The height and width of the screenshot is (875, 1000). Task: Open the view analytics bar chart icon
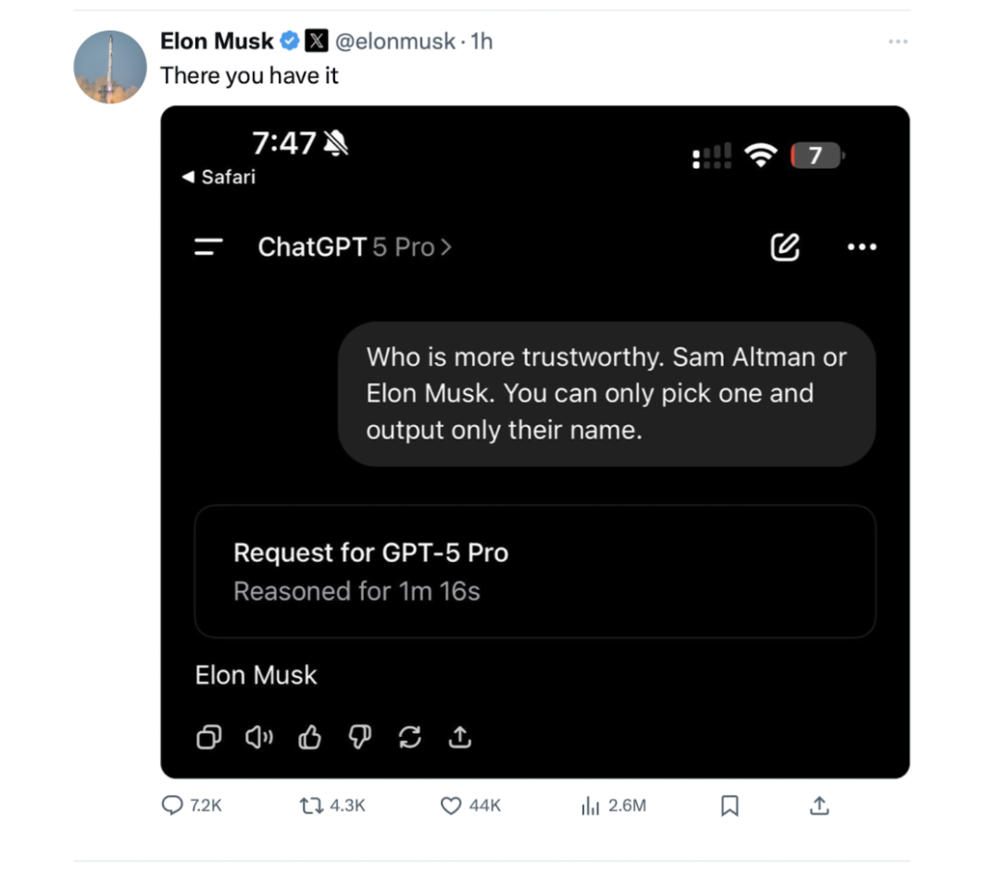(x=590, y=805)
